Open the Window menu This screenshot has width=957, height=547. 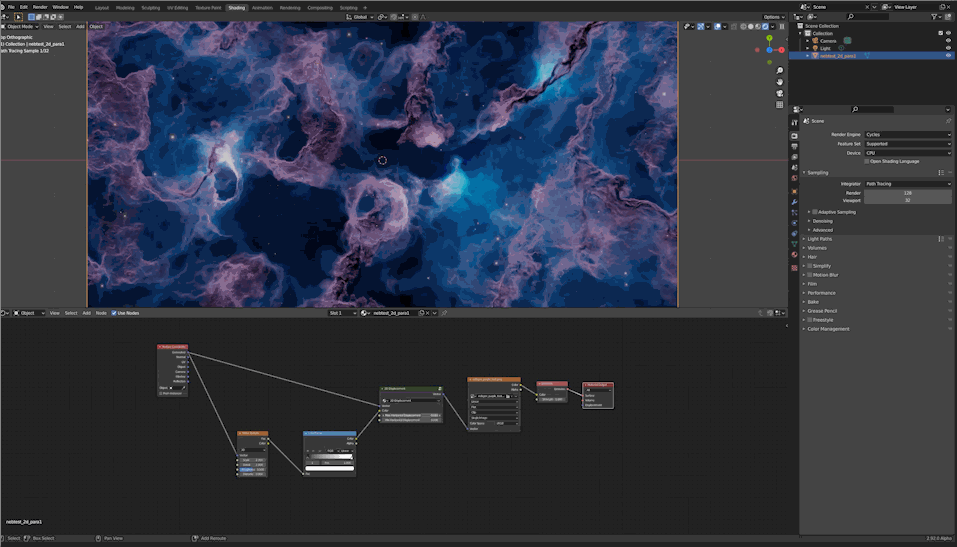pos(60,7)
